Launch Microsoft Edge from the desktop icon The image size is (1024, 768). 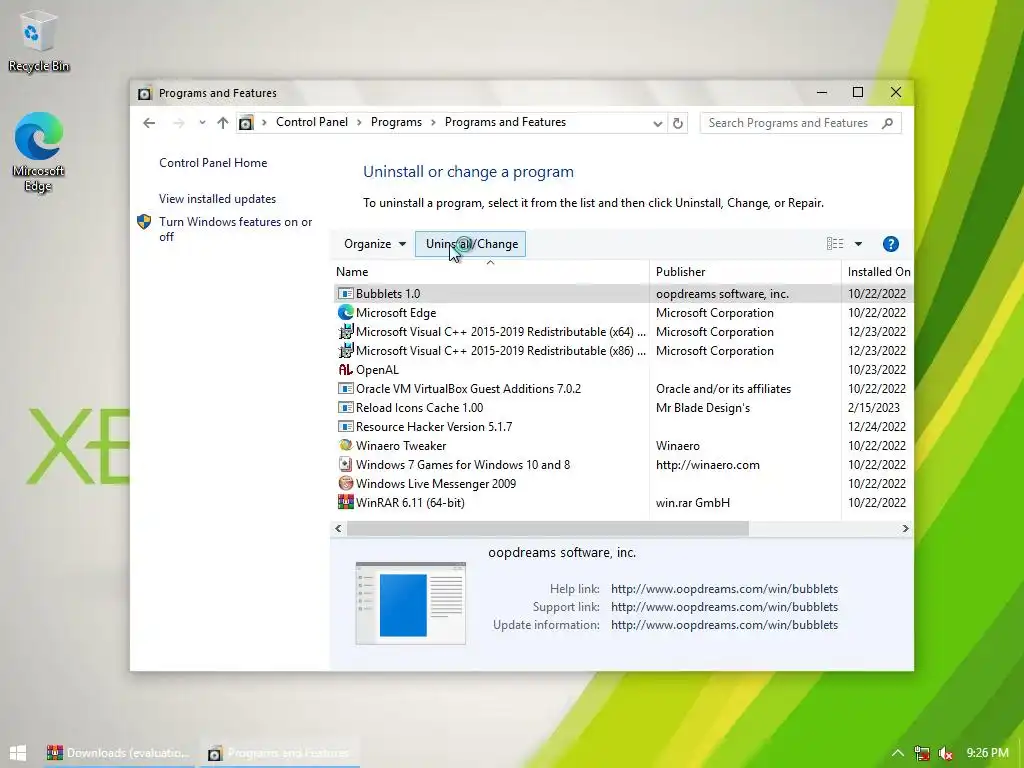tap(38, 152)
